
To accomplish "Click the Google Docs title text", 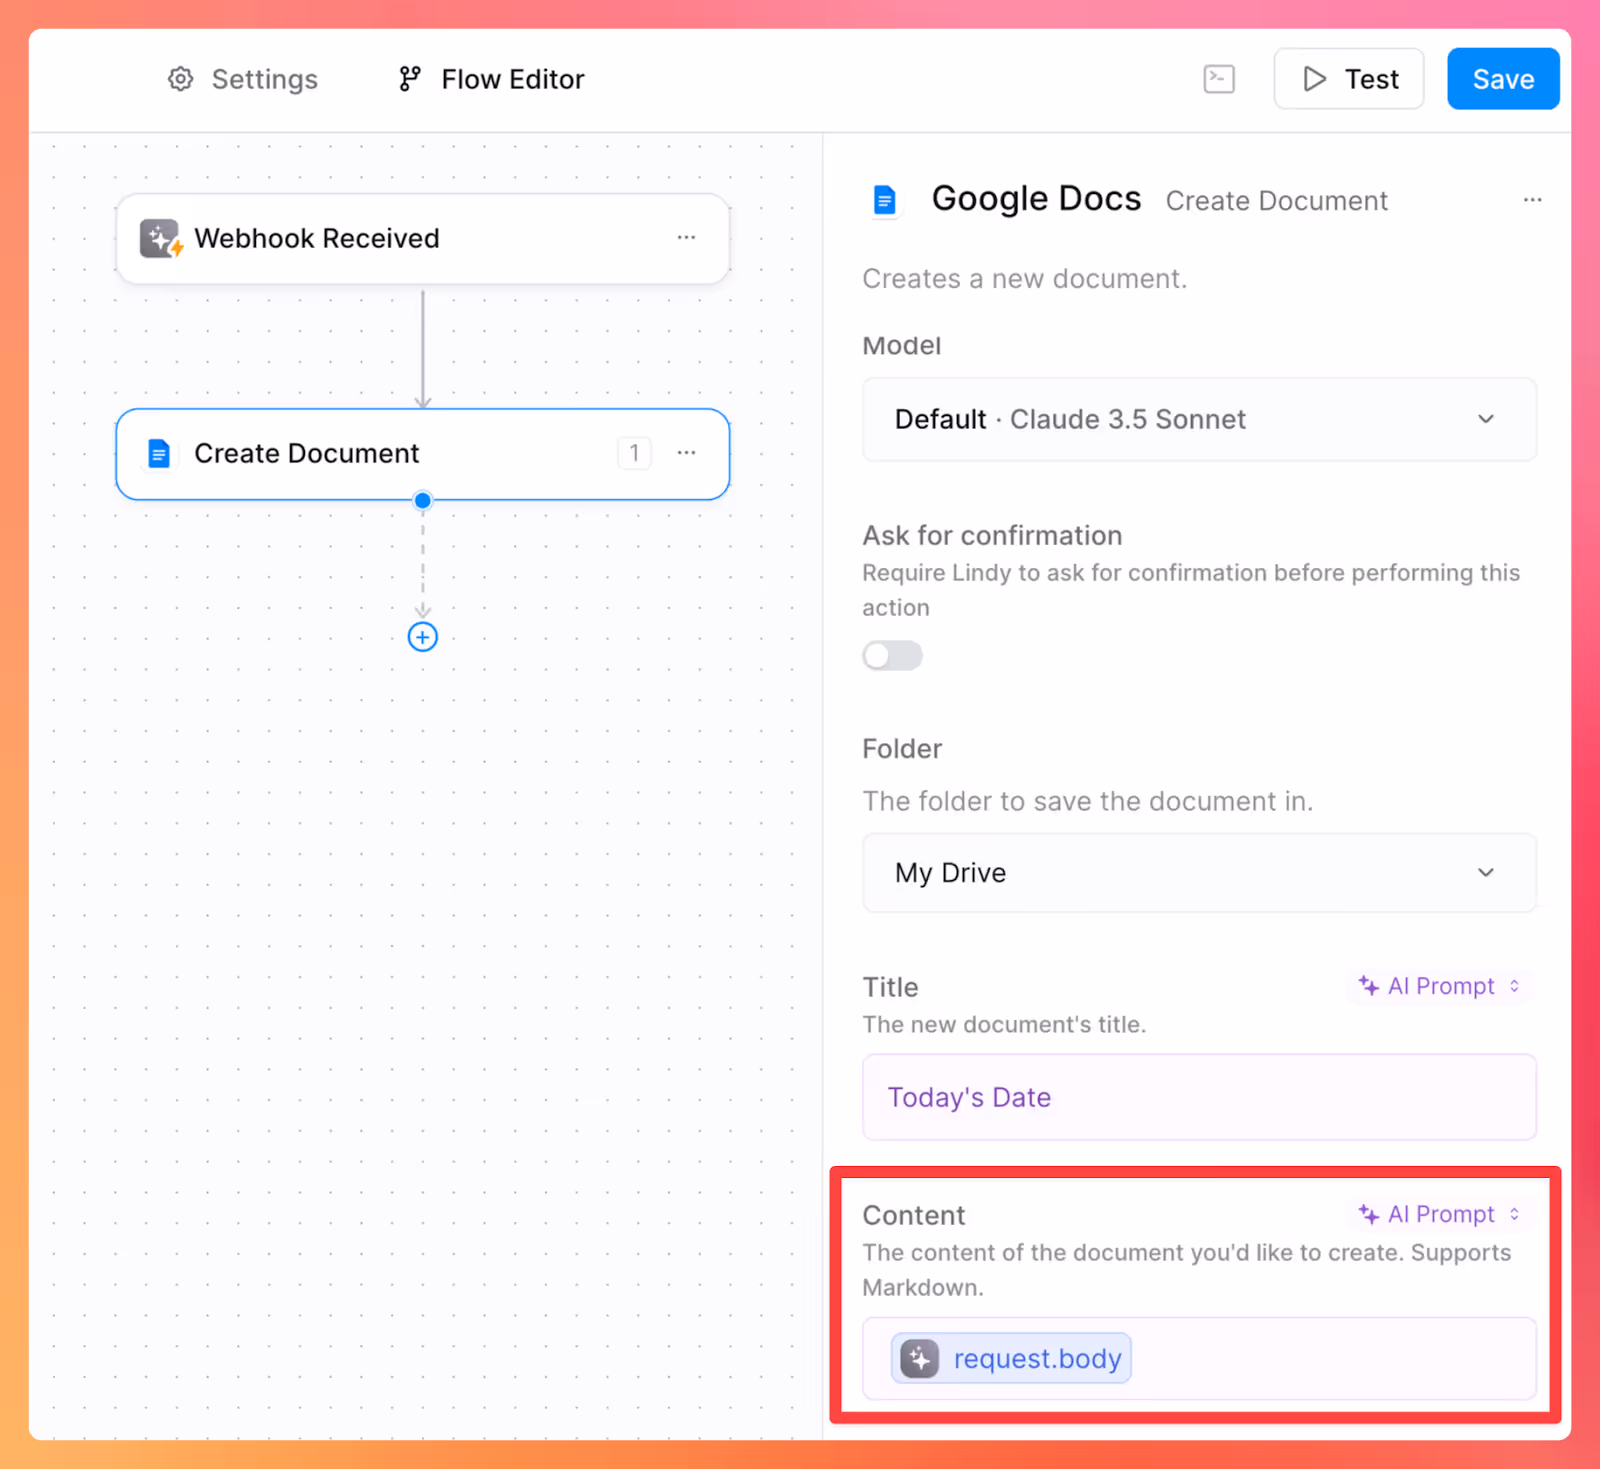I will [1036, 199].
